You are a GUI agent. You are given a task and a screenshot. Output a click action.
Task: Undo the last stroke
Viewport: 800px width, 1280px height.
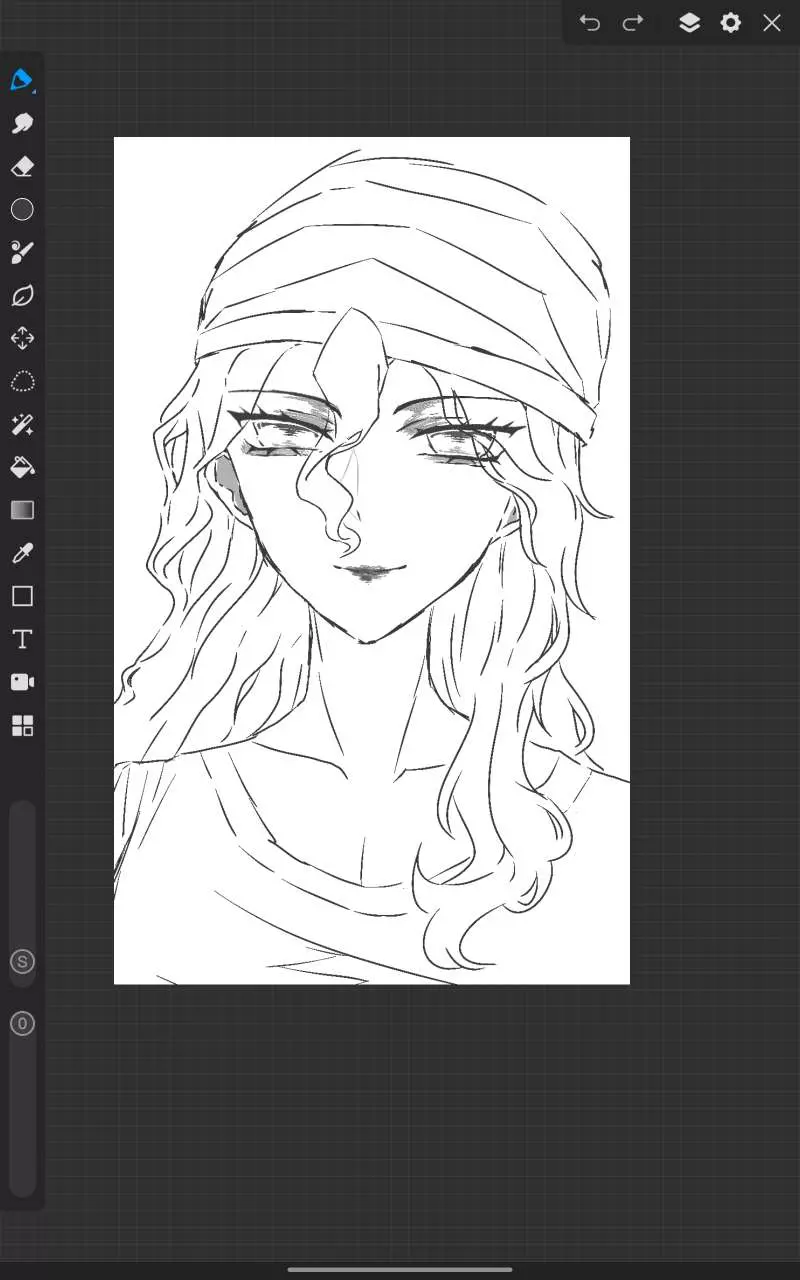pos(590,23)
